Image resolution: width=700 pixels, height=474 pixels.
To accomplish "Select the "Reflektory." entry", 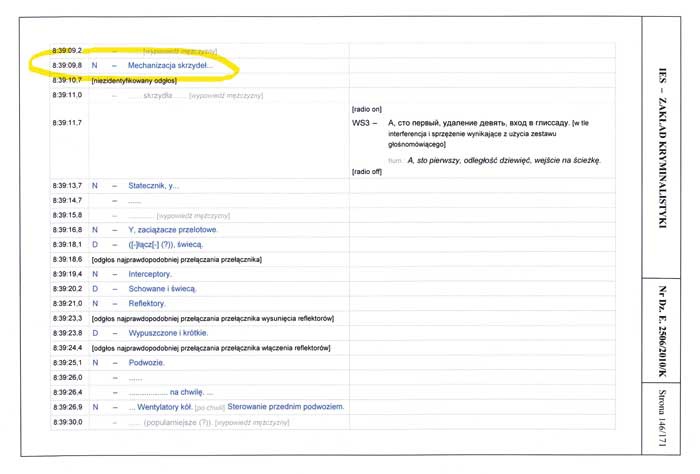I will (x=147, y=303).
